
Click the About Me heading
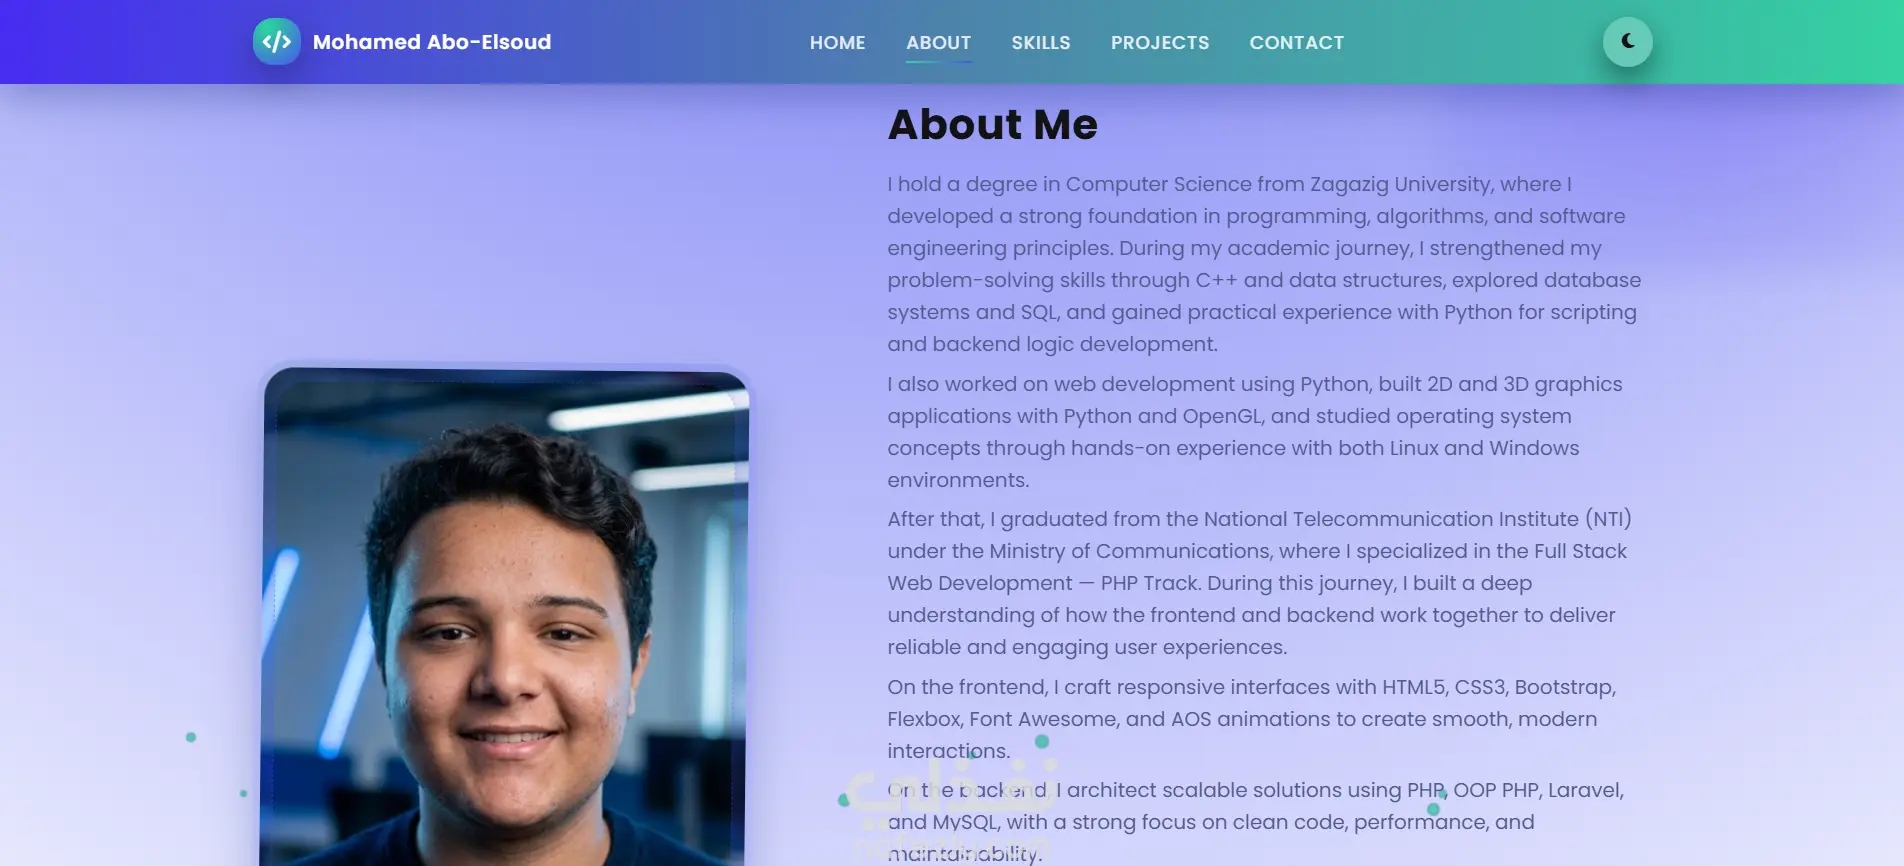tap(992, 125)
